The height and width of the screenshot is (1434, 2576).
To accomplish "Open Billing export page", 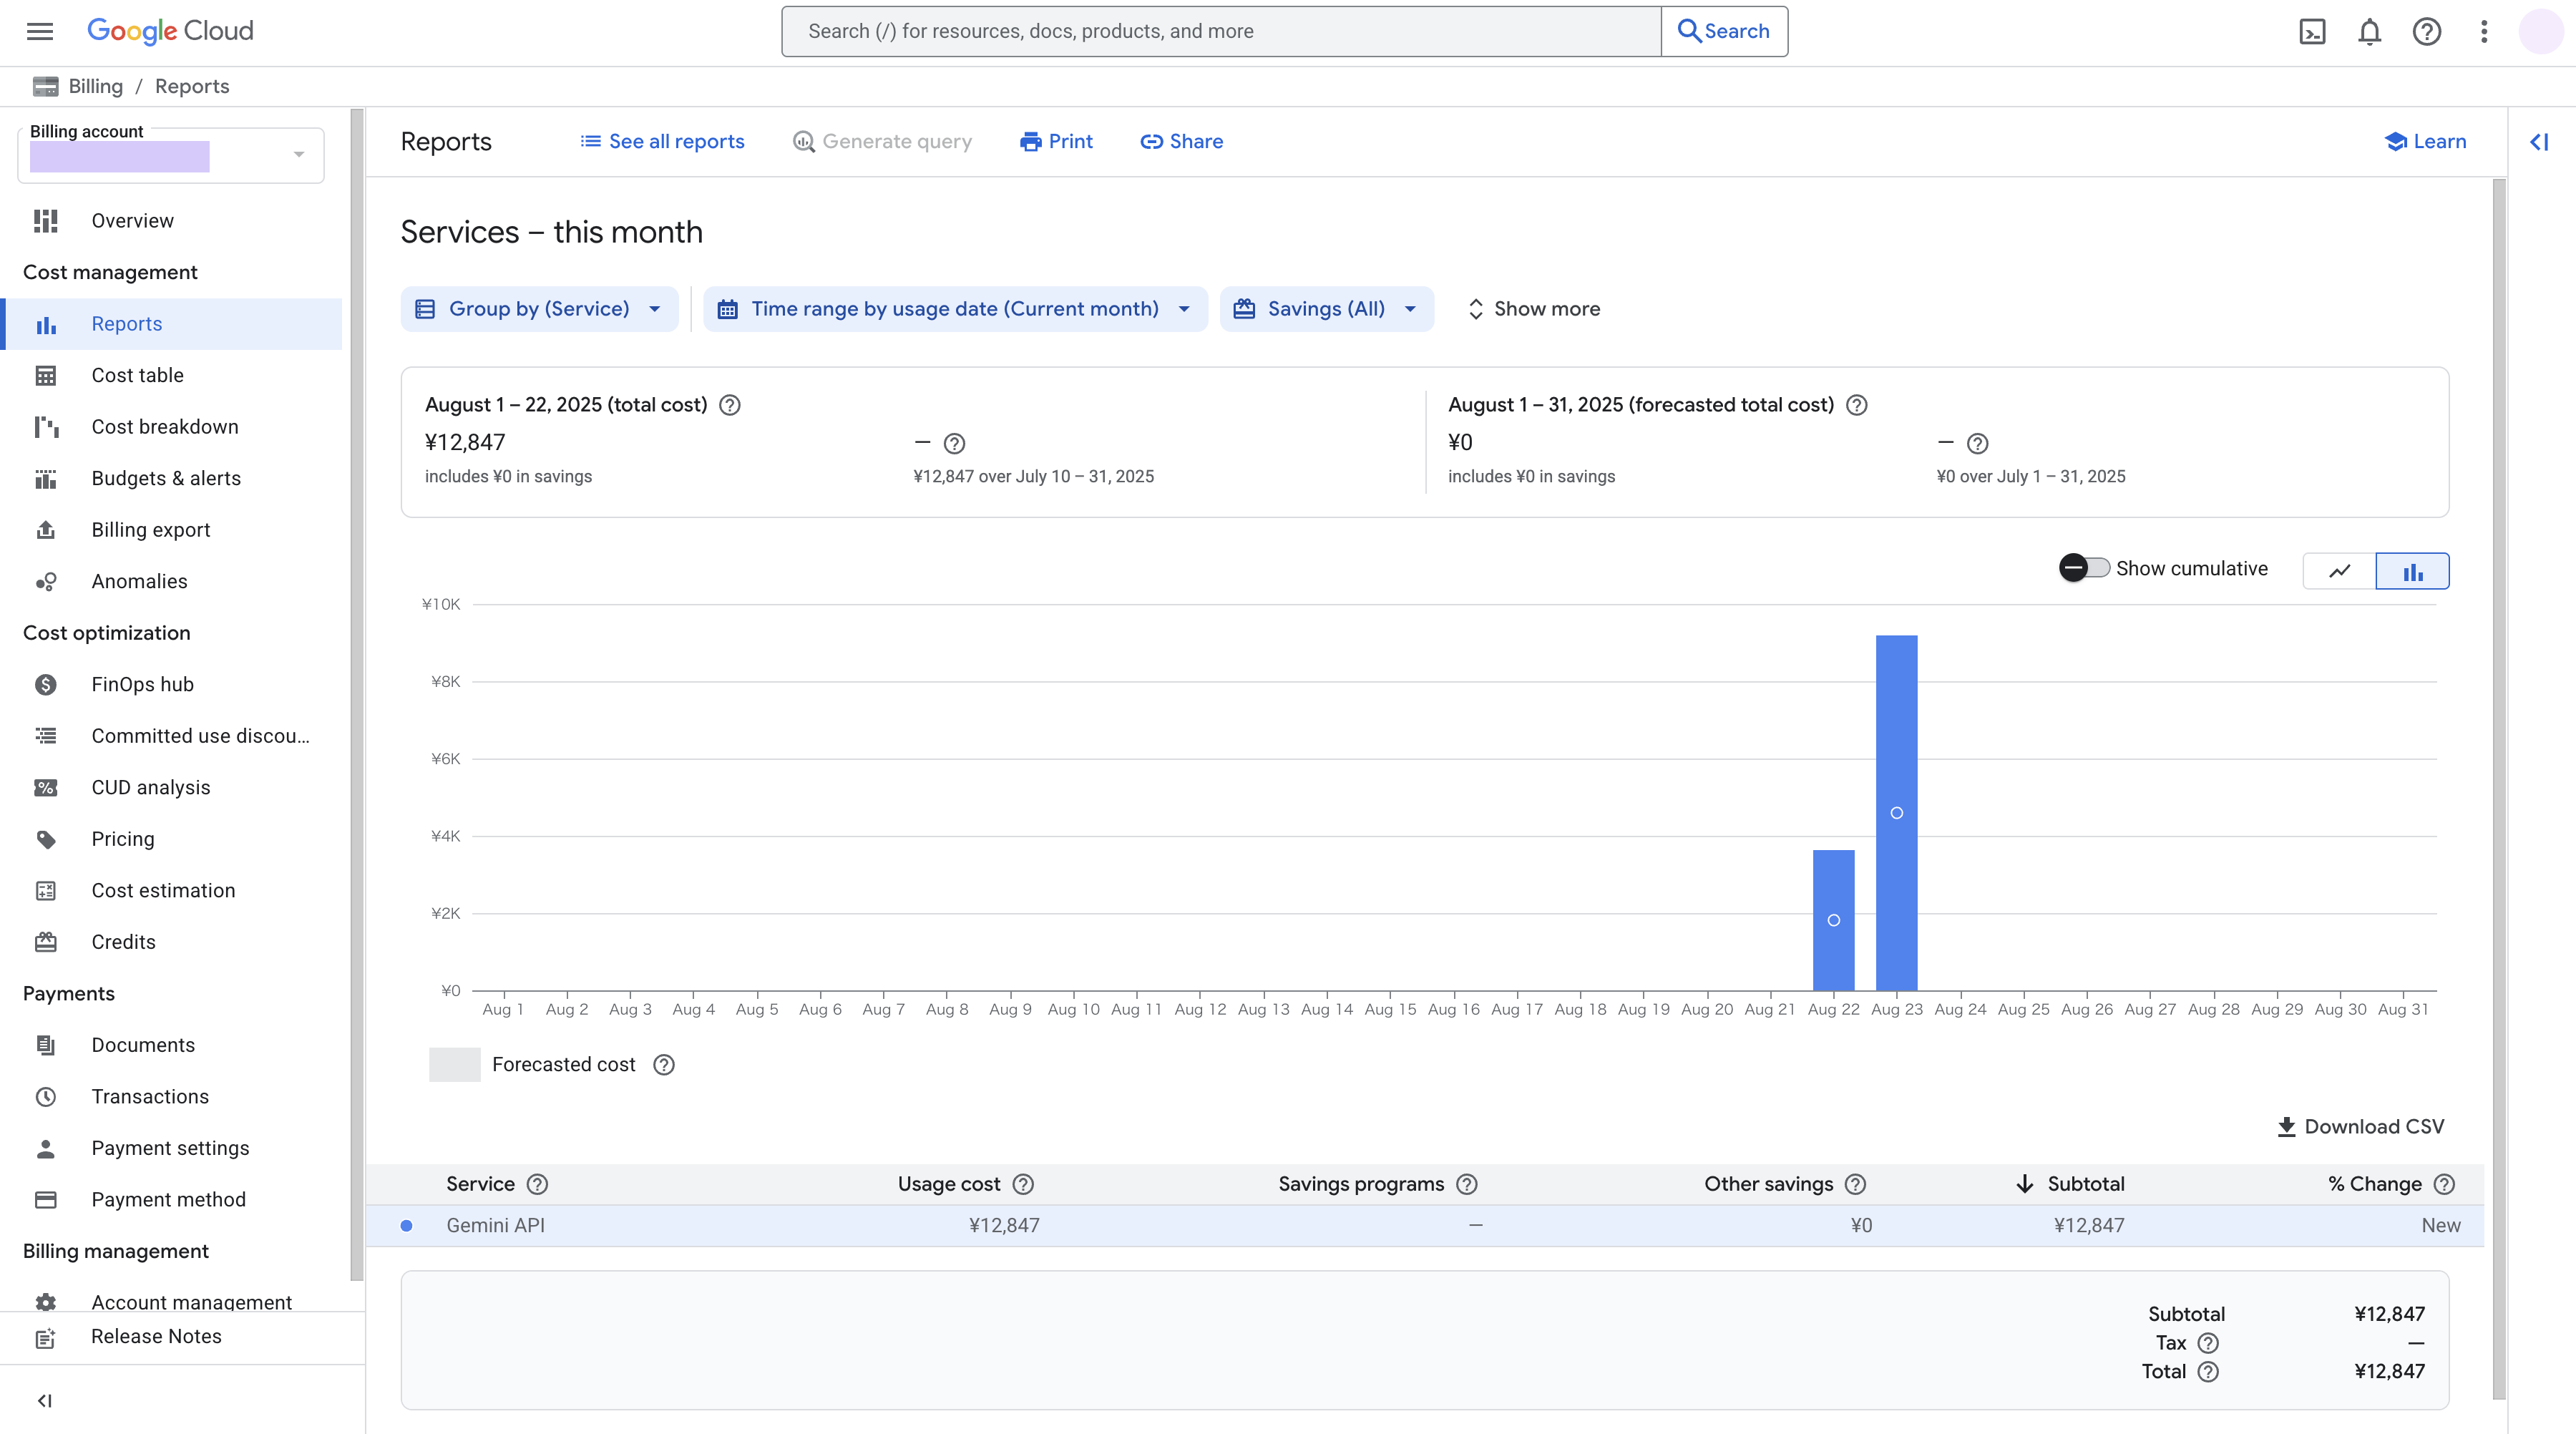I will (x=171, y=530).
